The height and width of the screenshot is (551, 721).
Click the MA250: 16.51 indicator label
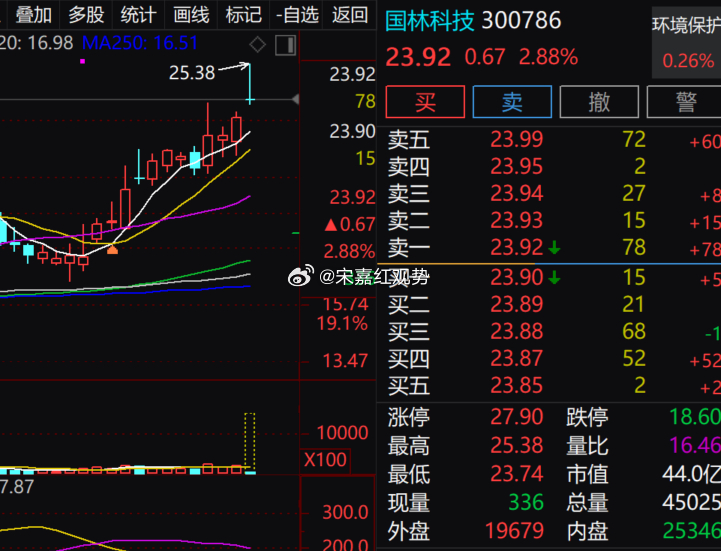point(140,43)
